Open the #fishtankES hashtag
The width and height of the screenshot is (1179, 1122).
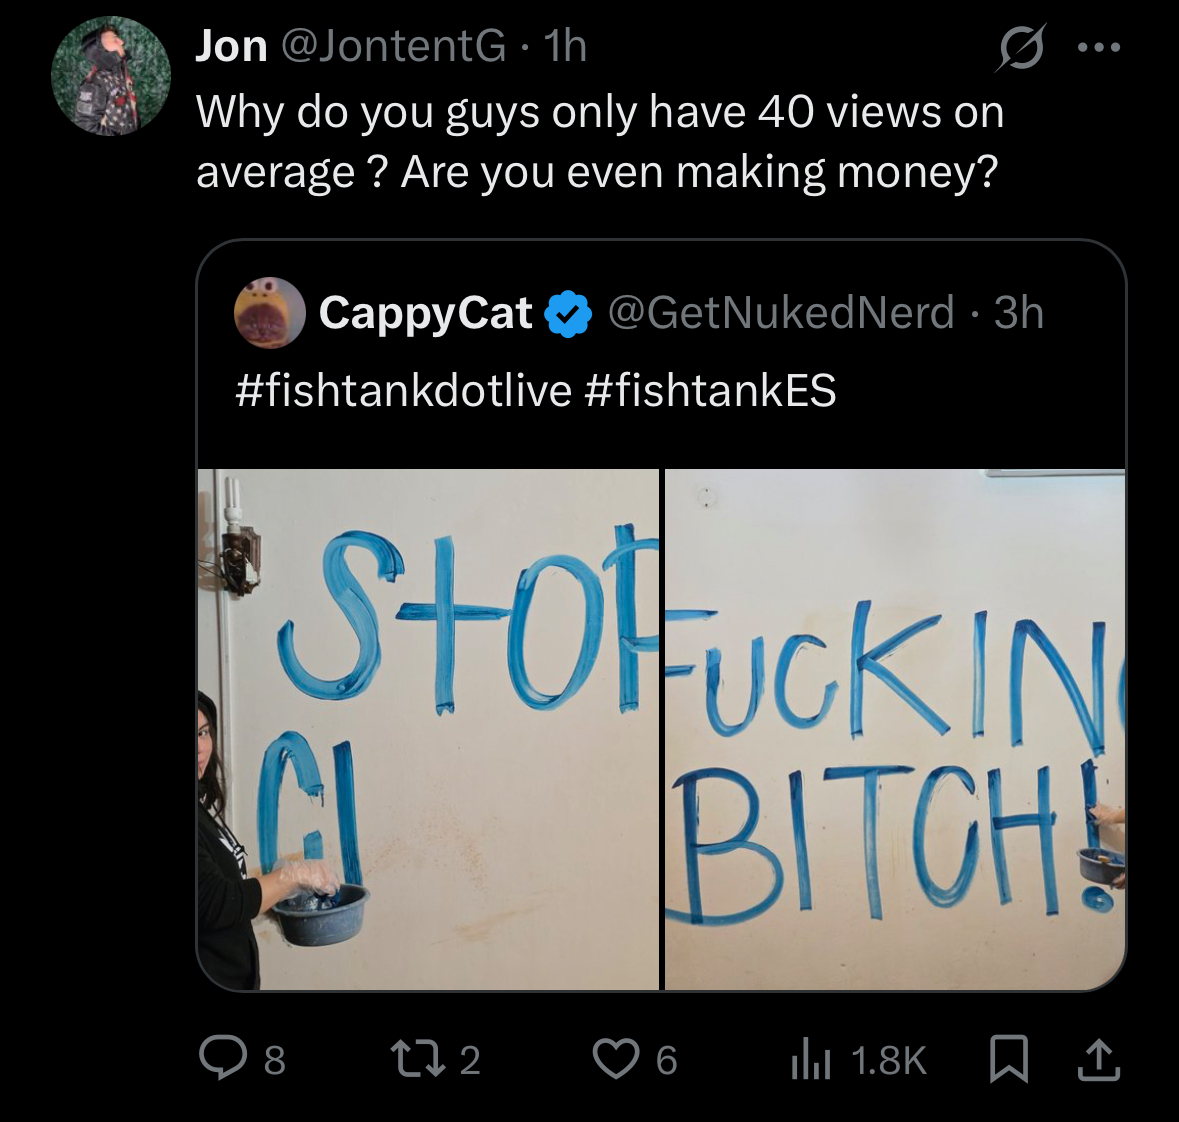[709, 390]
